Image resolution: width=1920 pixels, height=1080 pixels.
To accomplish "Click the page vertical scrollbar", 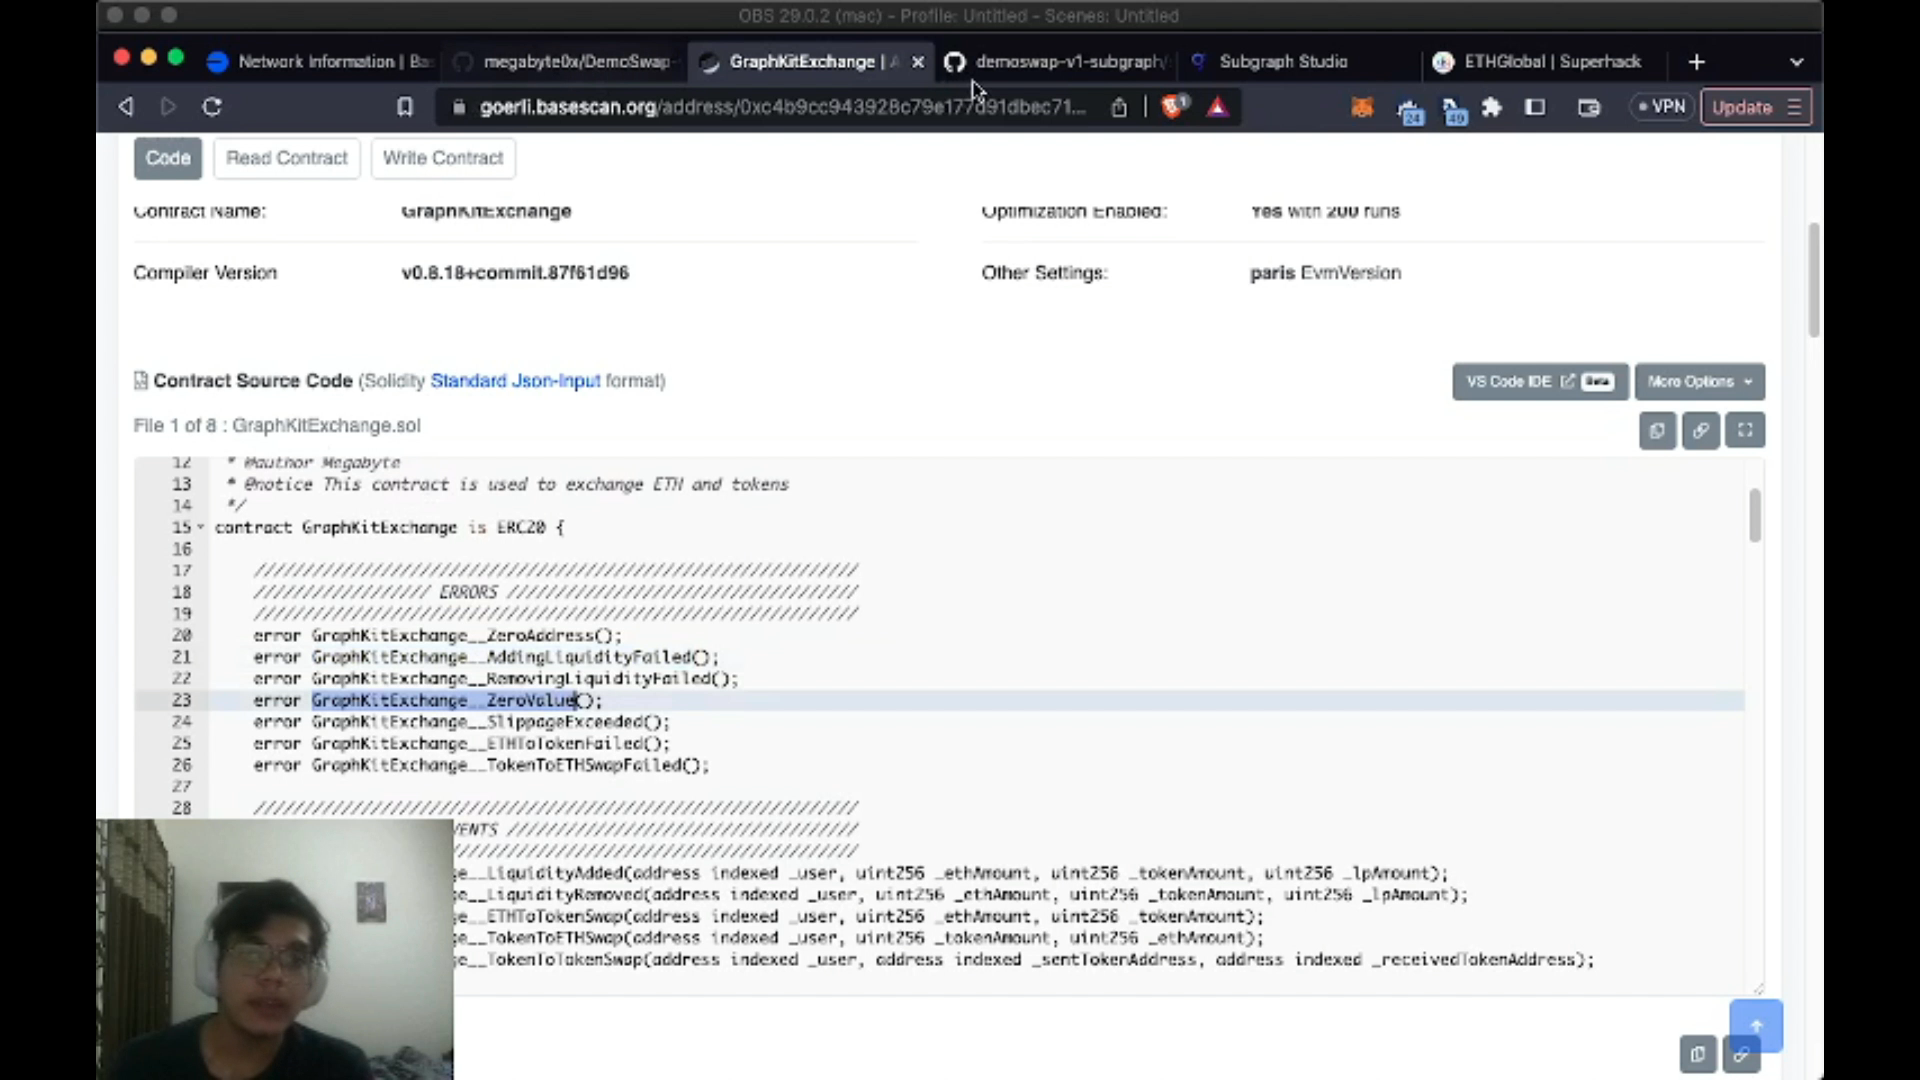I will [x=1814, y=280].
